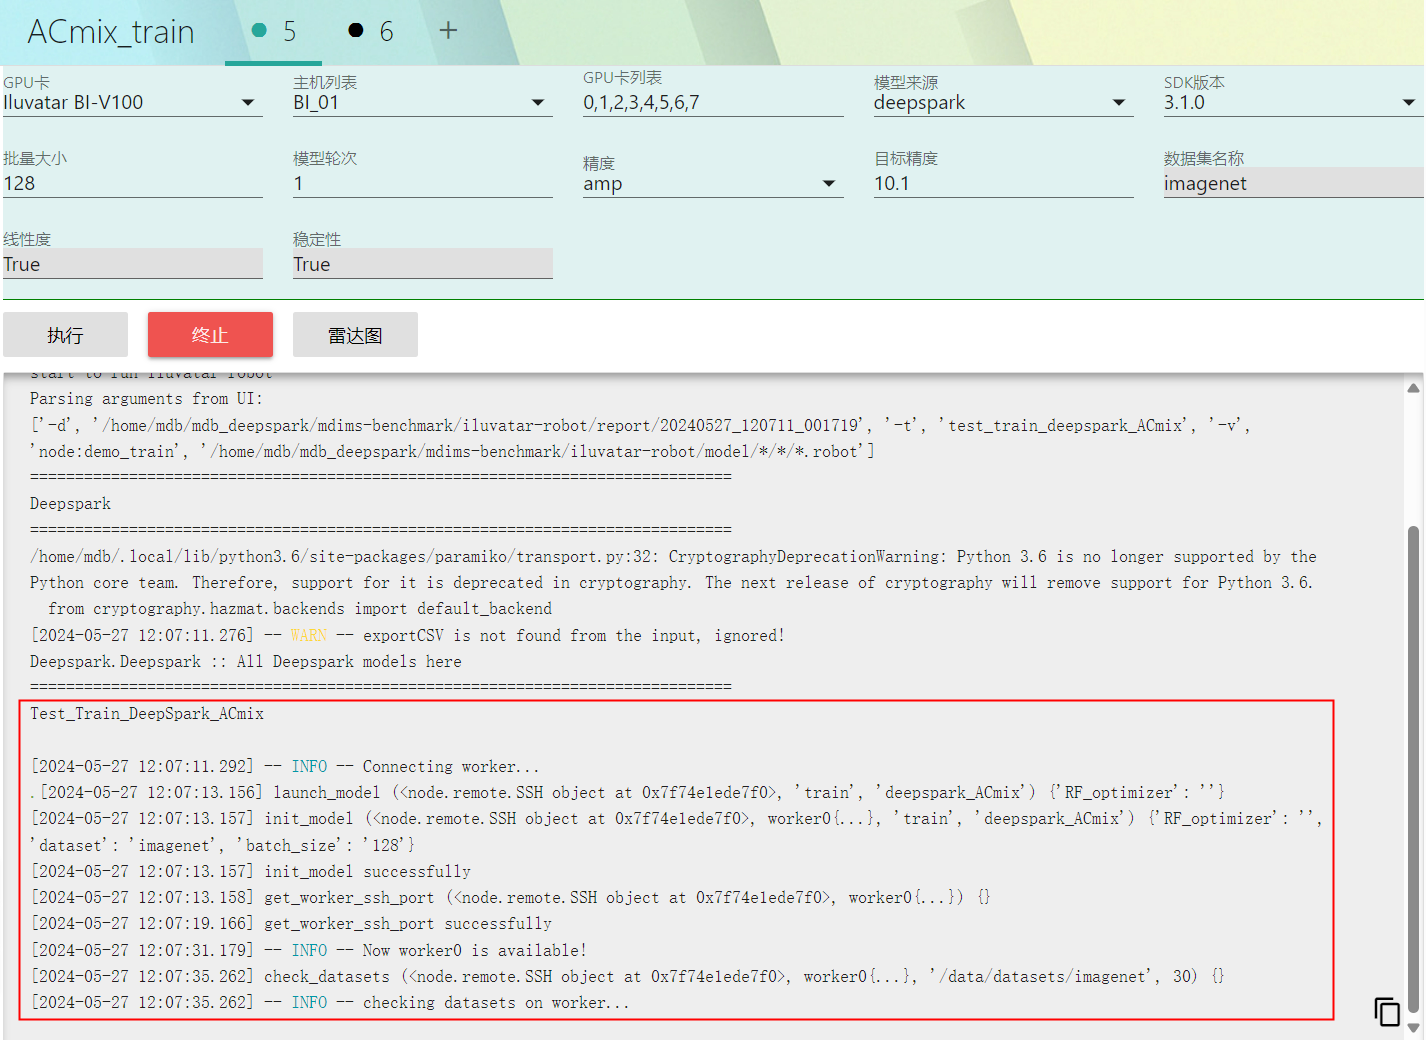Open the 雷达图 radar chart button

(x=355, y=335)
